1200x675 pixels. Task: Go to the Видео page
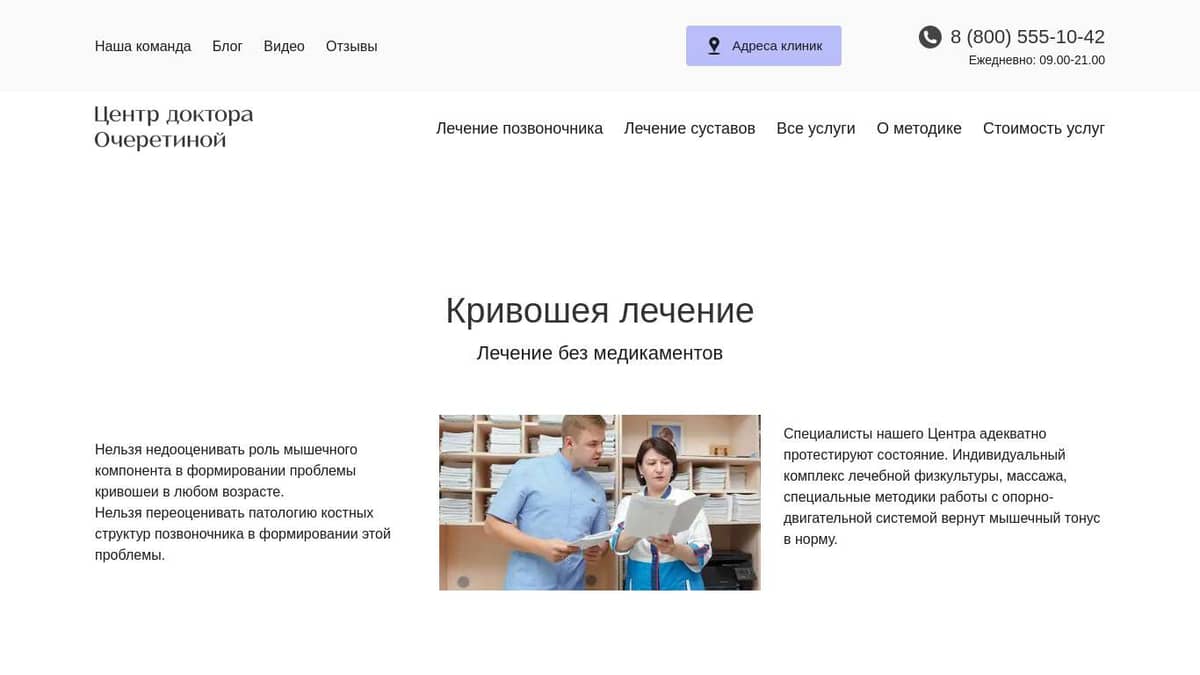coord(284,45)
